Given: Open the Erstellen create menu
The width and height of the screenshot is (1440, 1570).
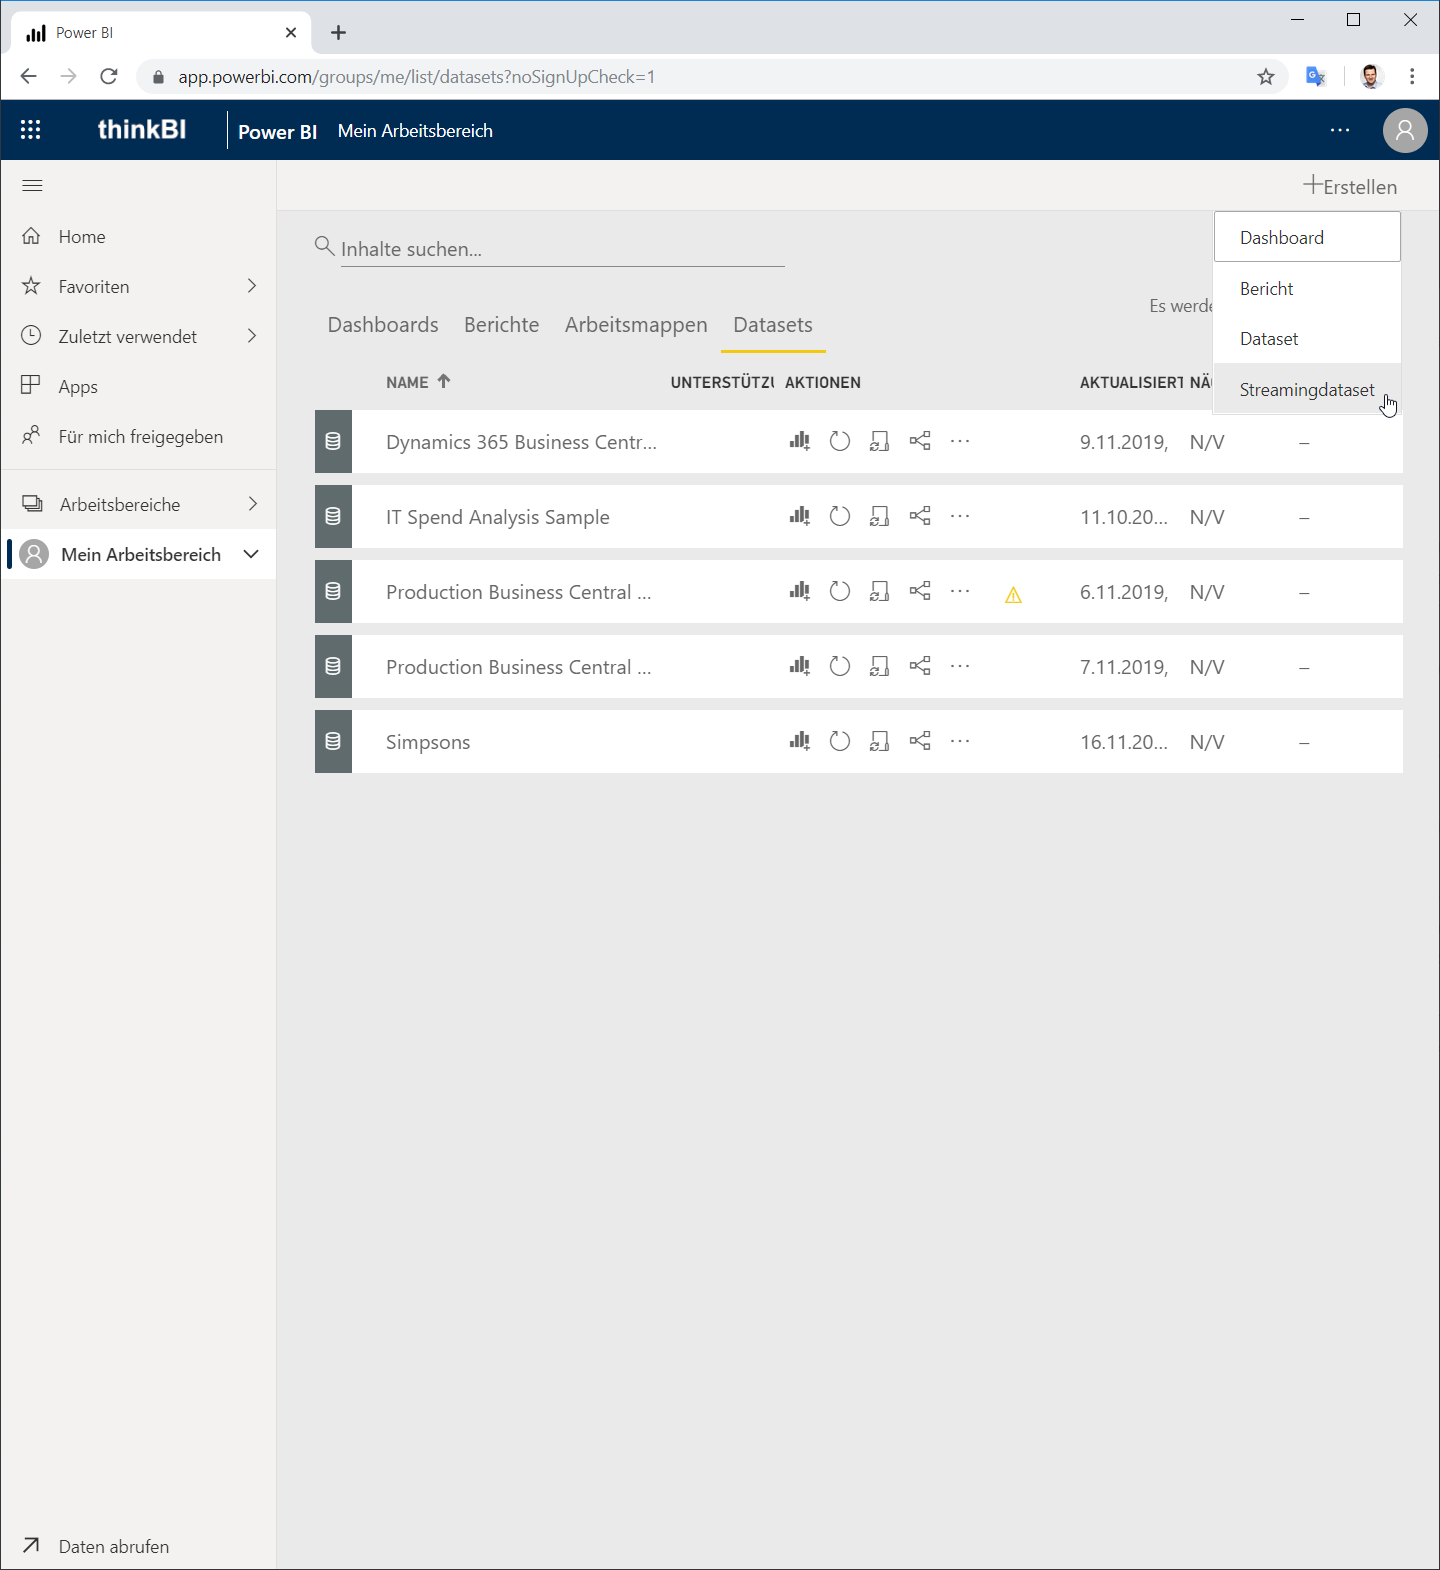Looking at the screenshot, I should click(x=1350, y=186).
